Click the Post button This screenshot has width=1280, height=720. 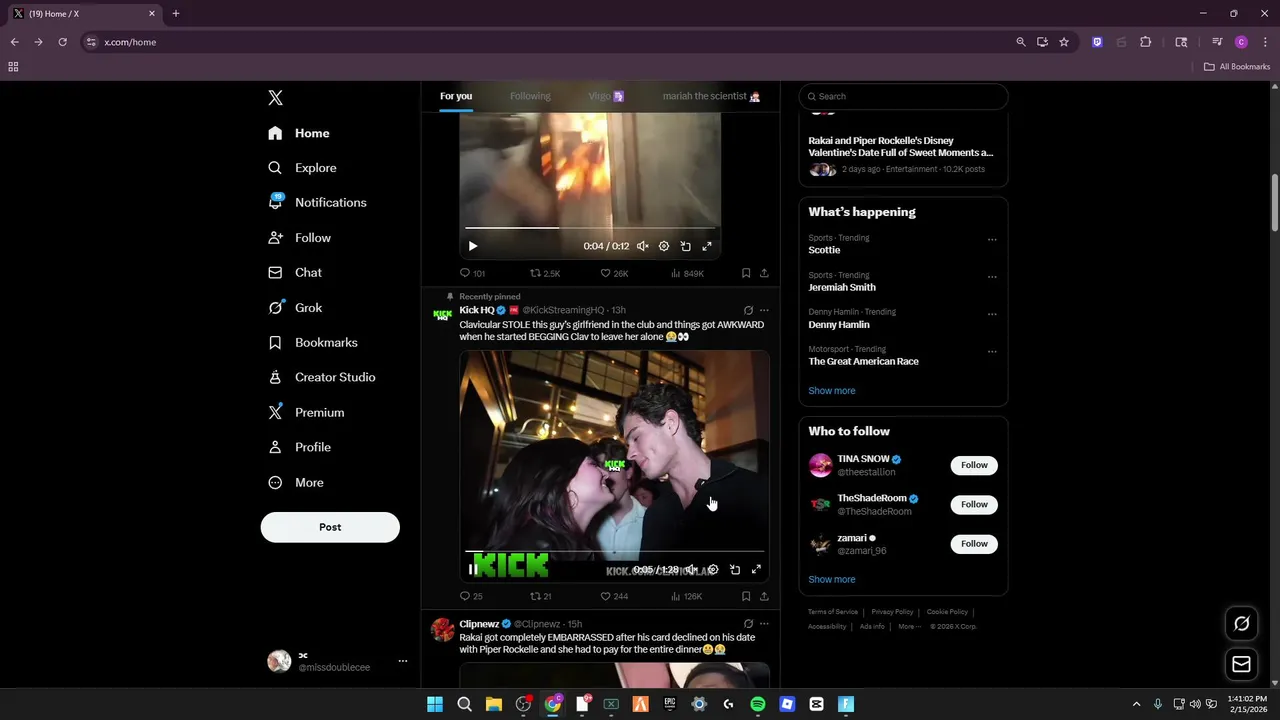(330, 527)
